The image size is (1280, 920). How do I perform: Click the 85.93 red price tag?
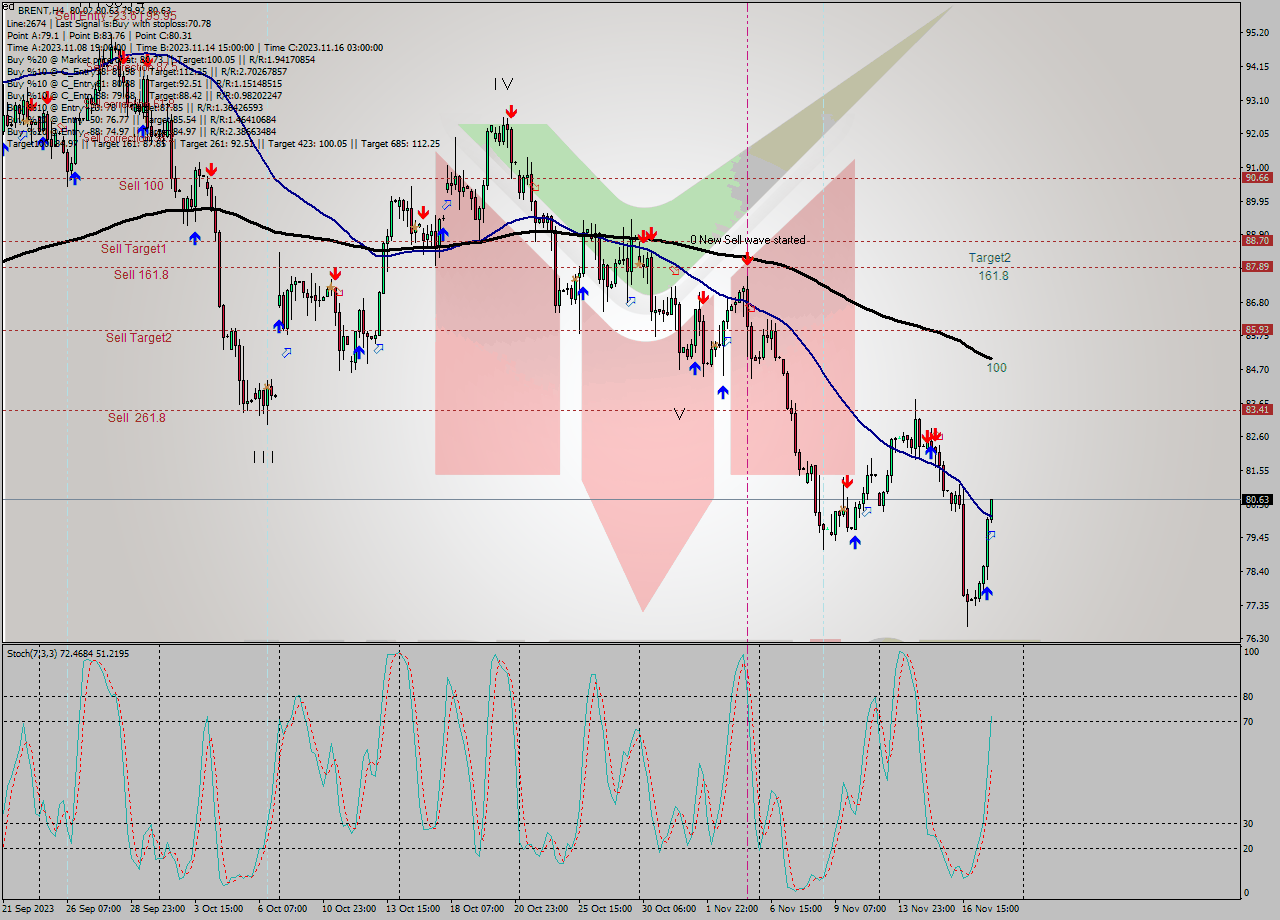[x=1257, y=329]
